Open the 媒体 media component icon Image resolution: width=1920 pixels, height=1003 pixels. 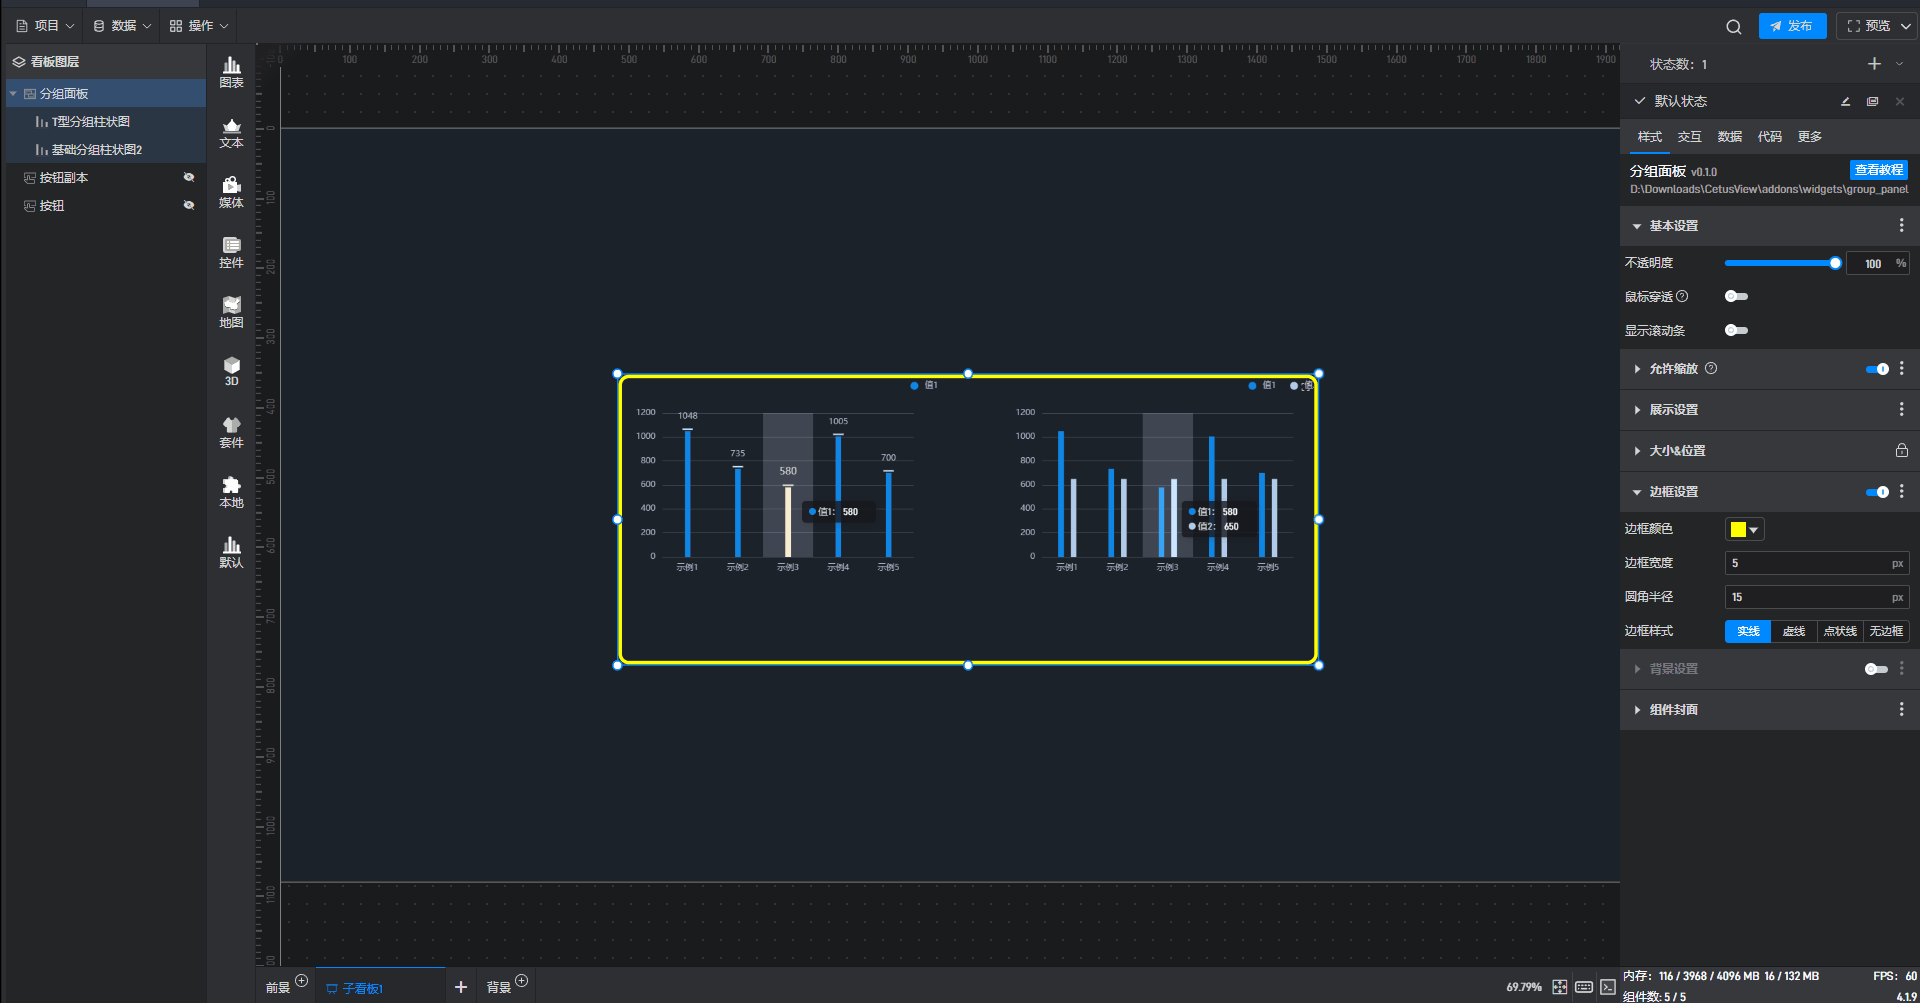pyautogui.click(x=231, y=192)
